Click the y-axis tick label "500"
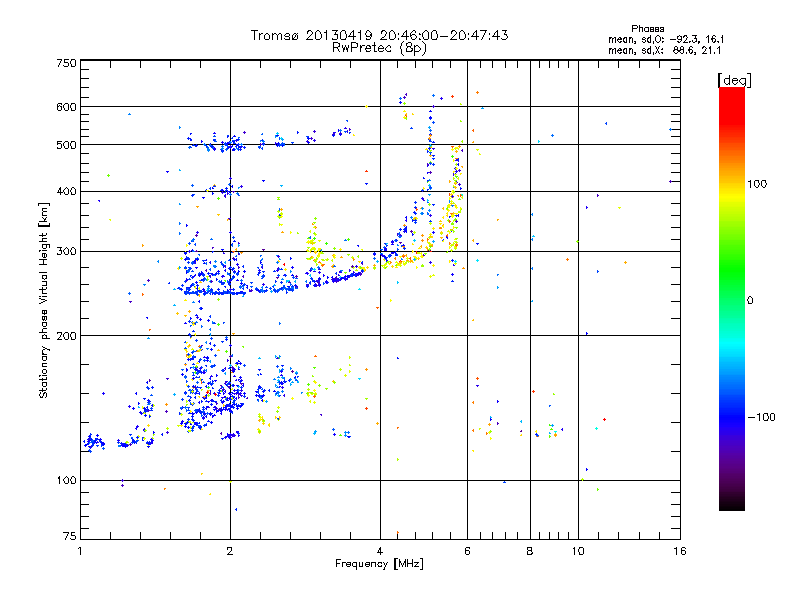The width and height of the screenshot is (800, 600). click(66, 145)
